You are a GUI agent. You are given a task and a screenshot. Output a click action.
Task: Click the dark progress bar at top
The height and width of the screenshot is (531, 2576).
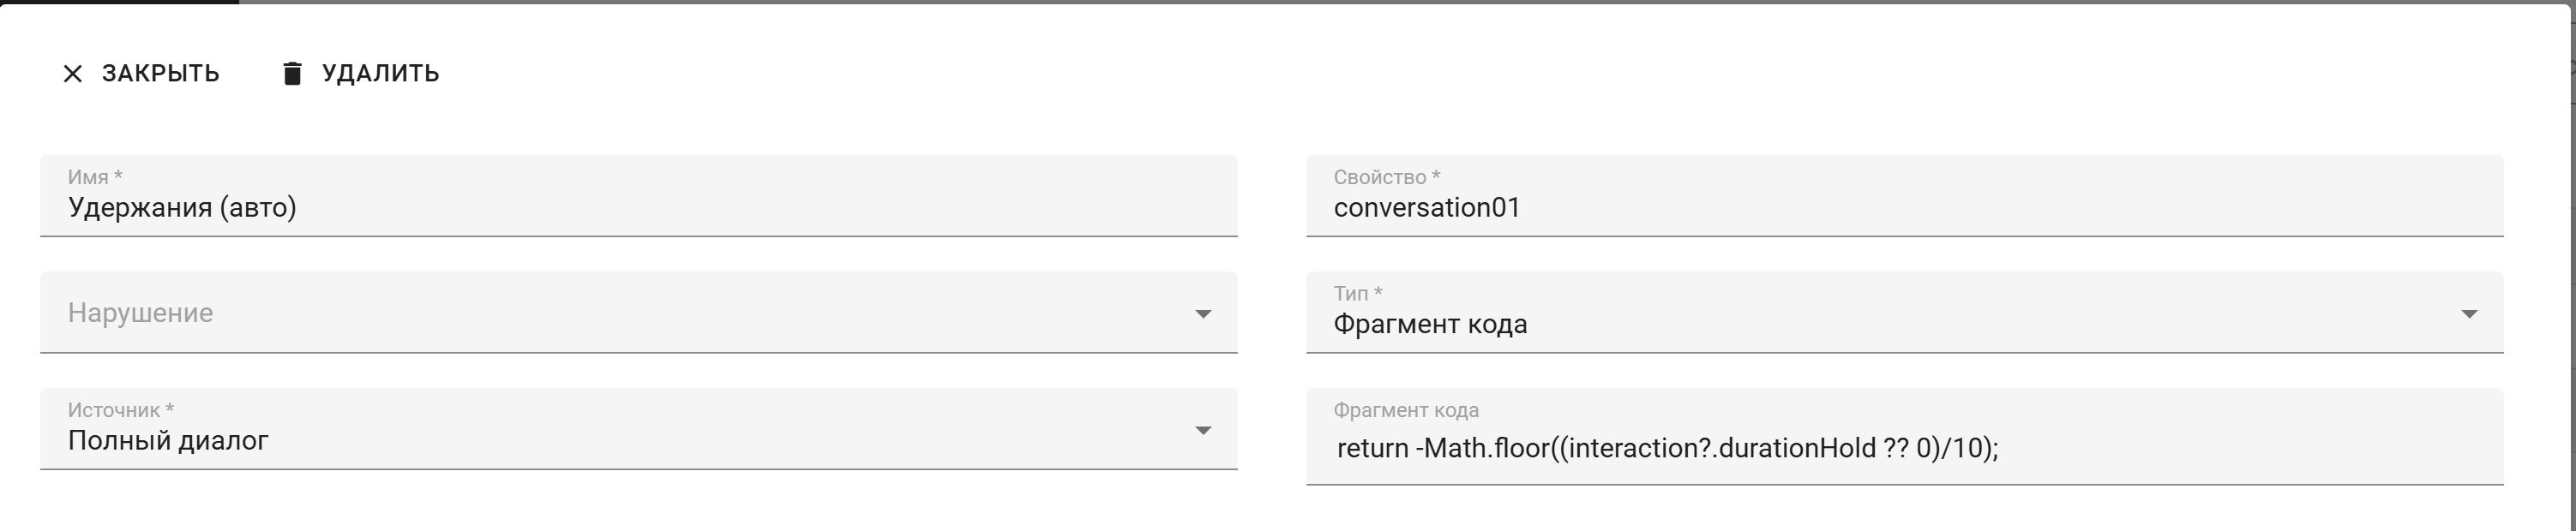pyautogui.click(x=120, y=2)
